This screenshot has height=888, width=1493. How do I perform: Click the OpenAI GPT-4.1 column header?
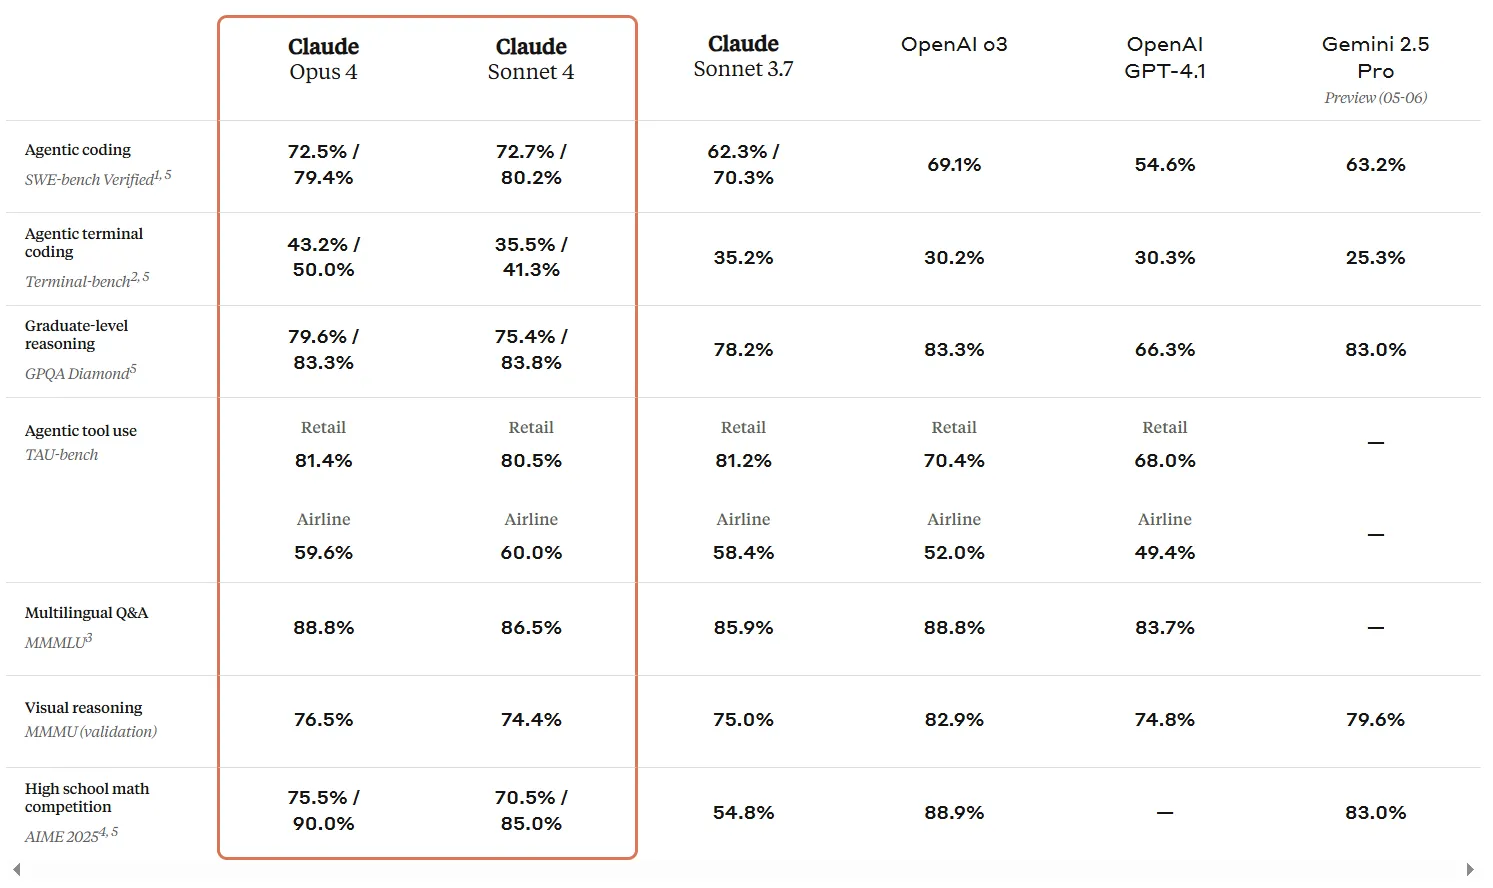1165,57
